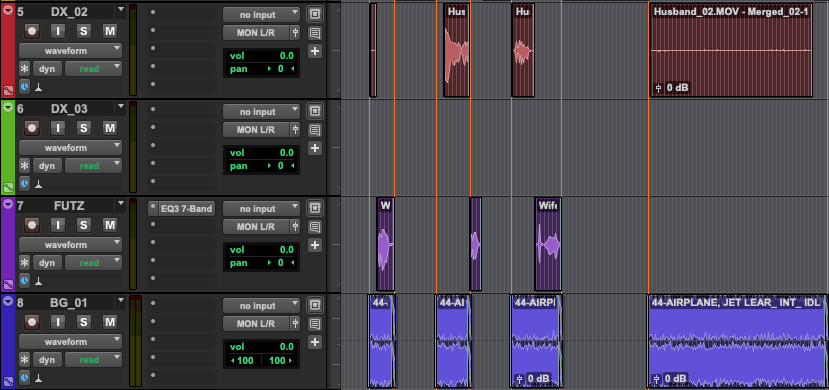Click the freeze snowflake icon on BG_01
Viewport: 829px width, 390px height.
tap(24, 360)
